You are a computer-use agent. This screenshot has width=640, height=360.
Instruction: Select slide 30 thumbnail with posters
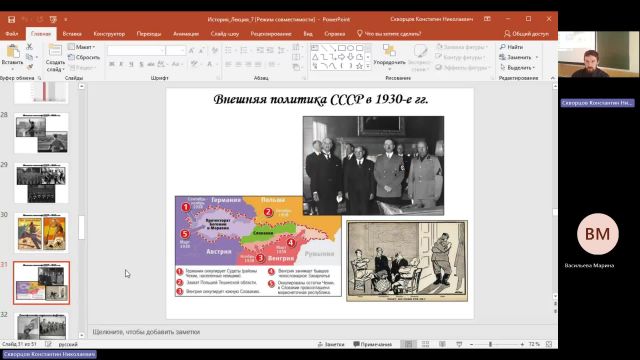[41, 233]
